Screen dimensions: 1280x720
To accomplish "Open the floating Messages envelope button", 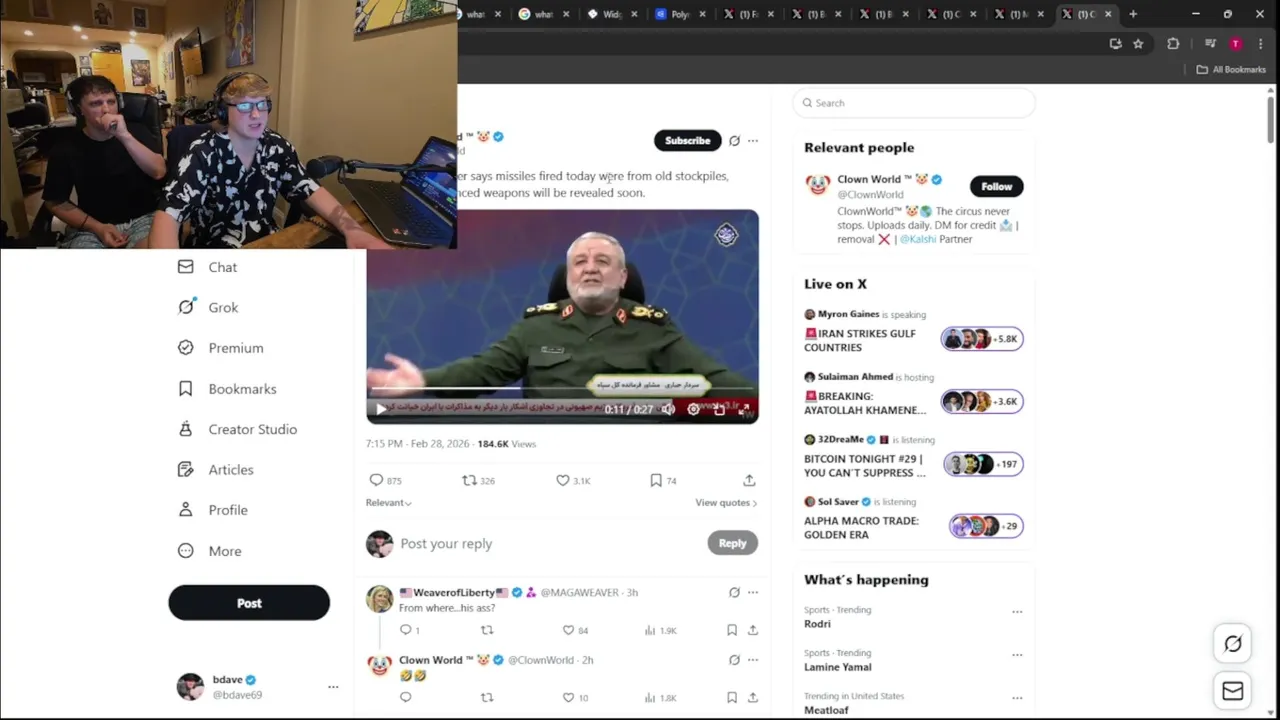I will [1233, 691].
